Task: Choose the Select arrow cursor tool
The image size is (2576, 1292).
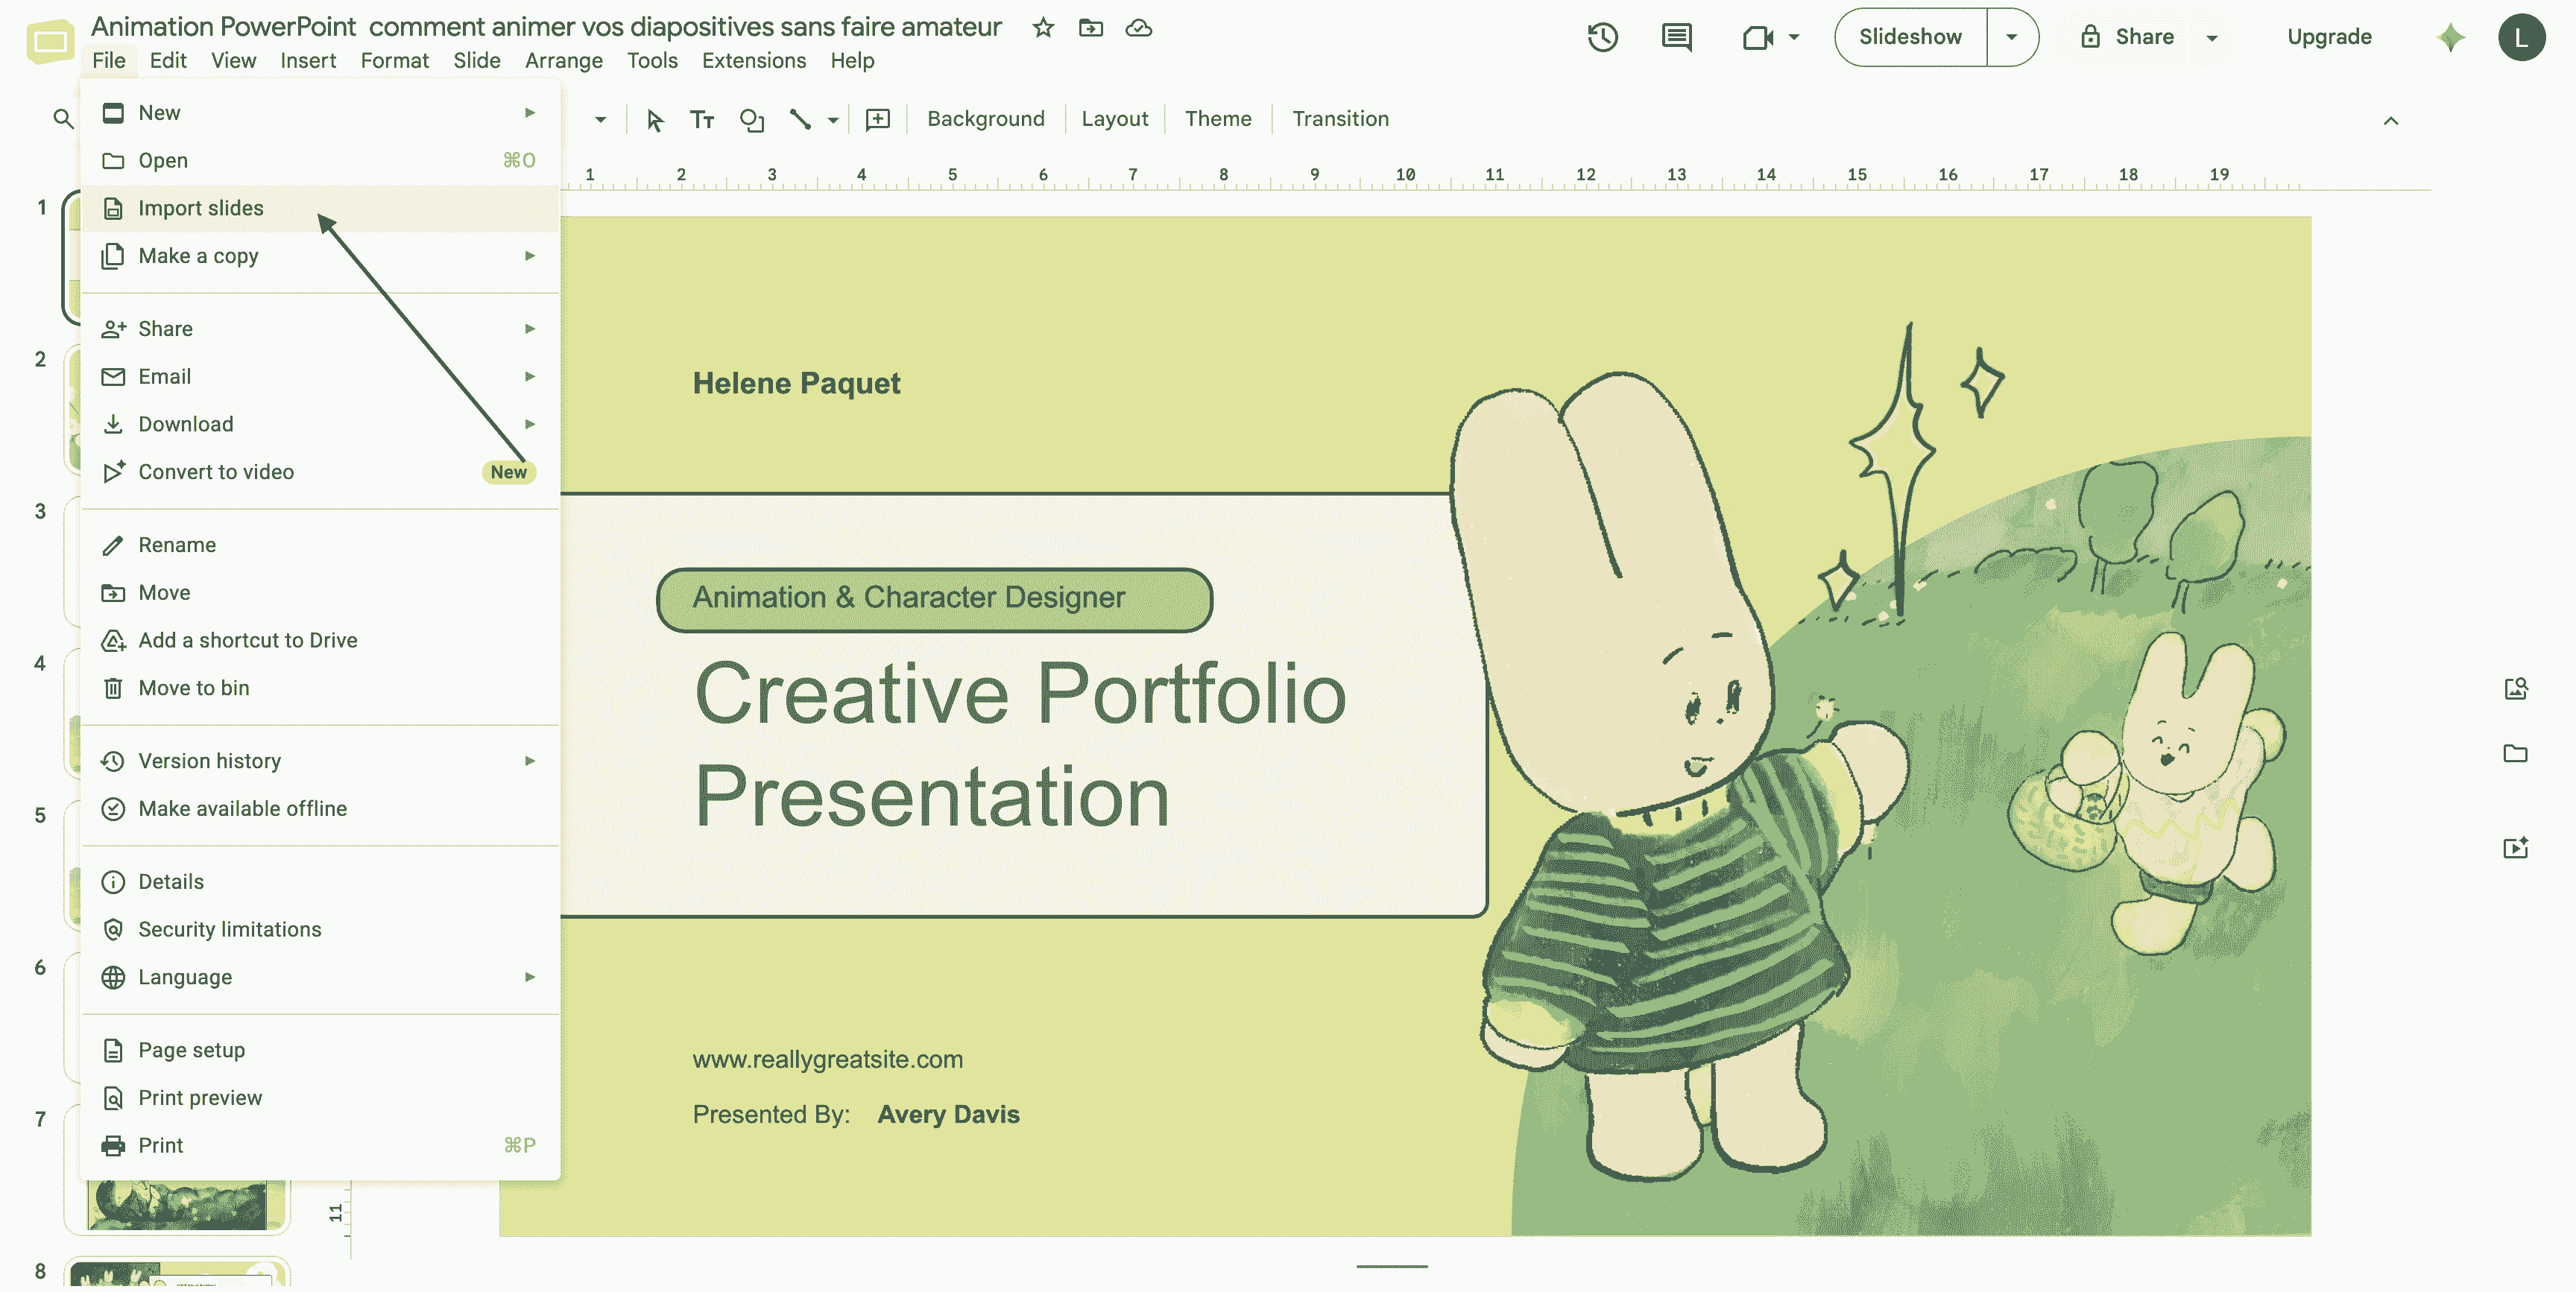Action: tap(654, 119)
